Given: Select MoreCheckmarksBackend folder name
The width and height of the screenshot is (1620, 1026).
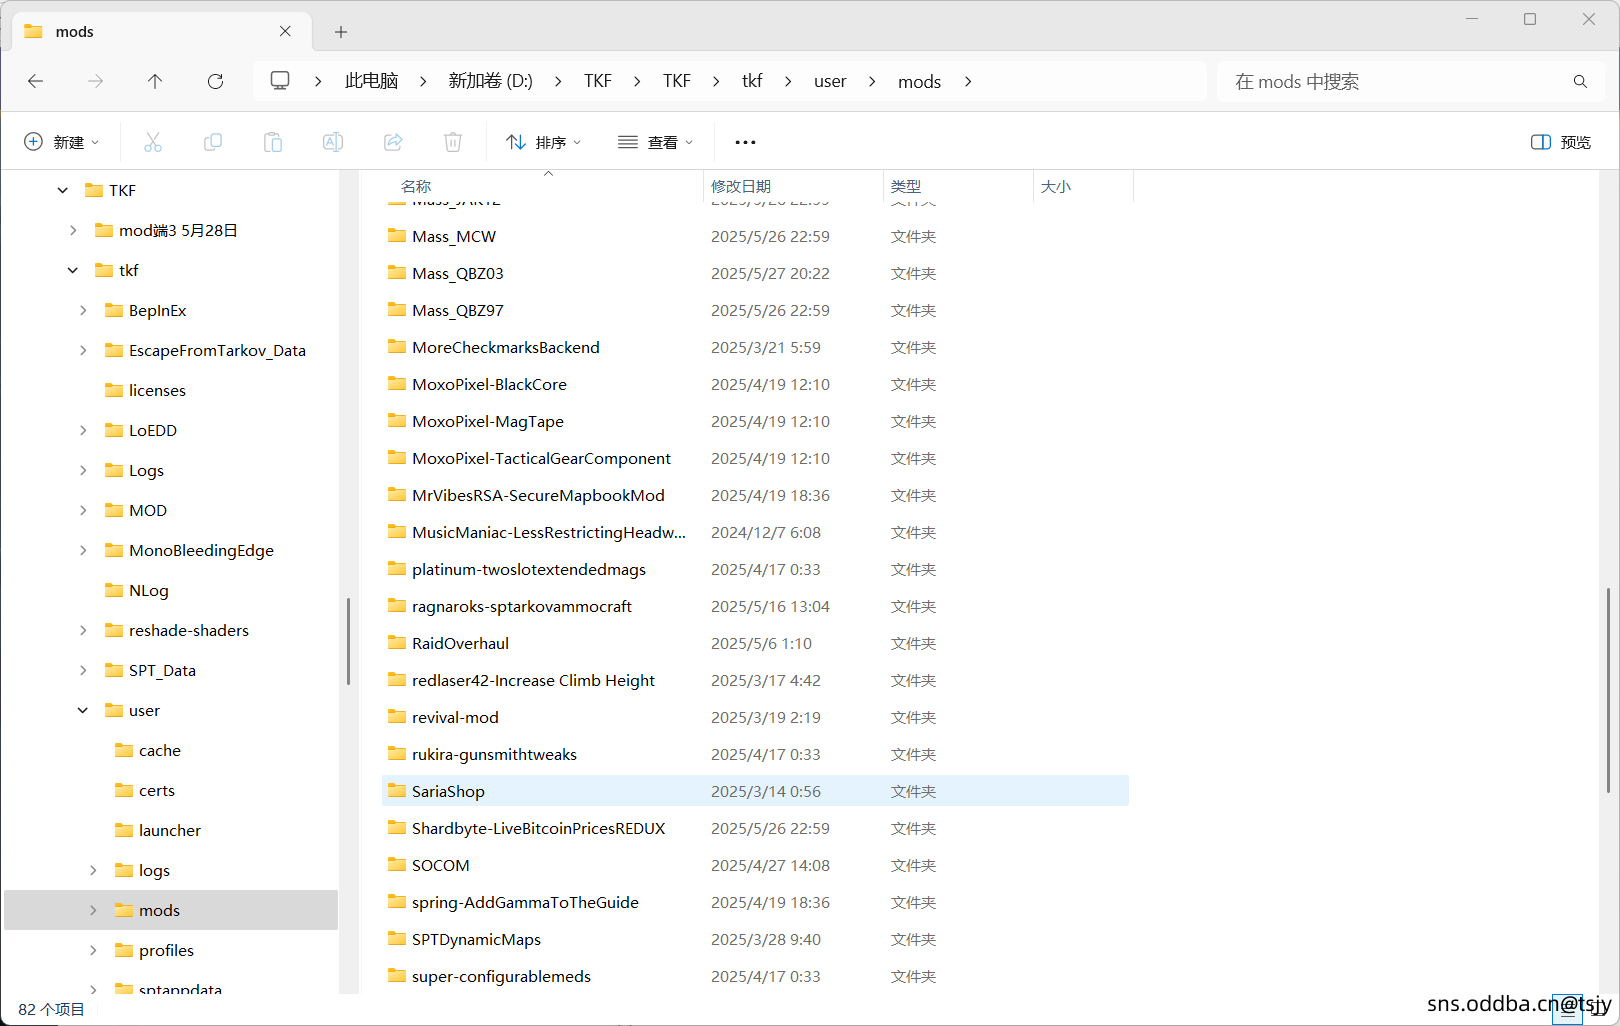Looking at the screenshot, I should 506,347.
